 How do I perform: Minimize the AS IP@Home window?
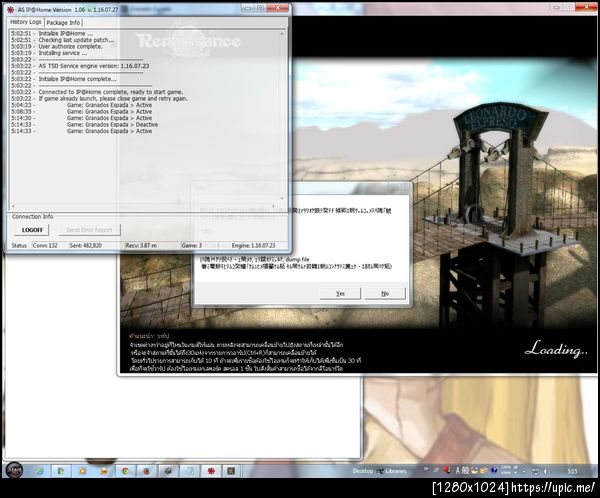247,8
